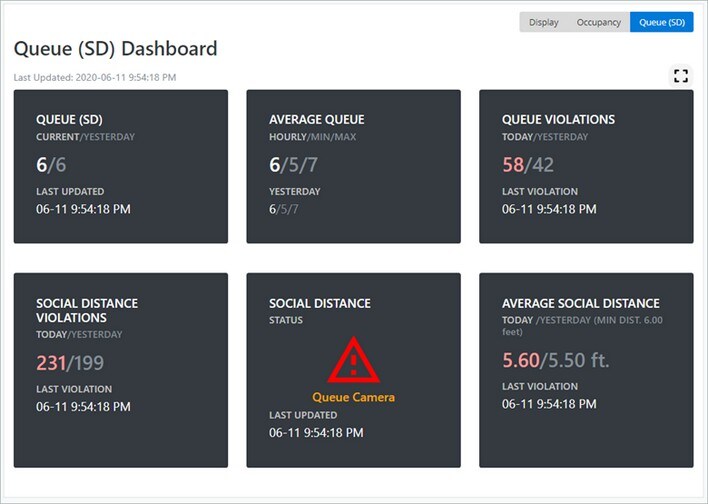708x504 pixels.
Task: Click the Queue (SD) Dashboard page heading
Action: coord(115,48)
